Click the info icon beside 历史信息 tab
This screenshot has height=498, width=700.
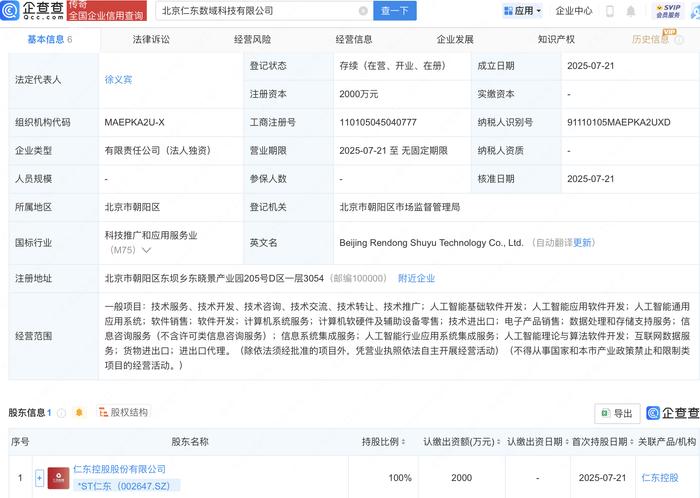(679, 40)
